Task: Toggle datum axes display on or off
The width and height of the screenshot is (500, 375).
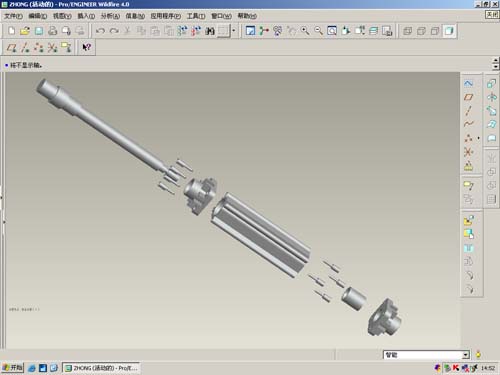Action: click(x=25, y=47)
